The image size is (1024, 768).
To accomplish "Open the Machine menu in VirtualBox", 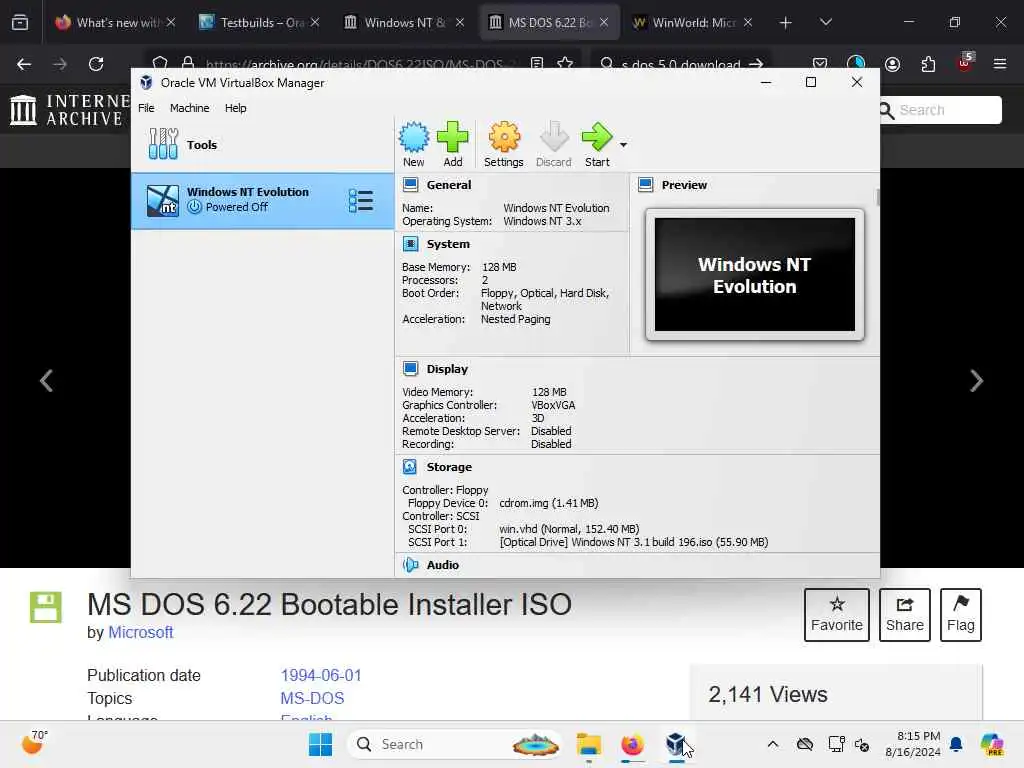I will pos(189,108).
